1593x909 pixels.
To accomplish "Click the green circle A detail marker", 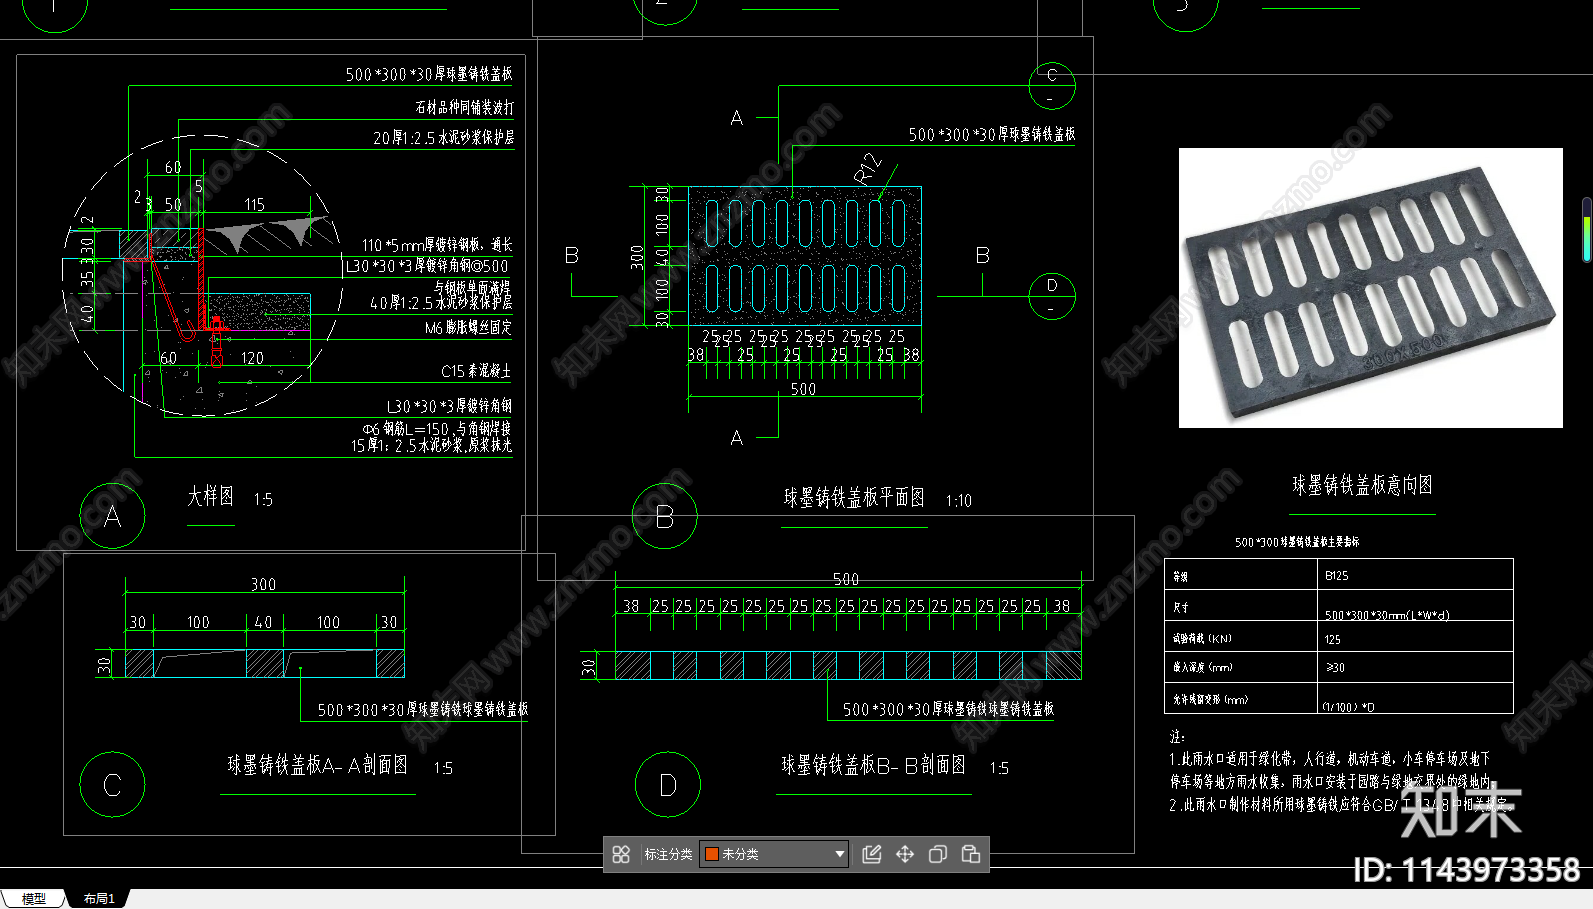I will click(x=112, y=516).
